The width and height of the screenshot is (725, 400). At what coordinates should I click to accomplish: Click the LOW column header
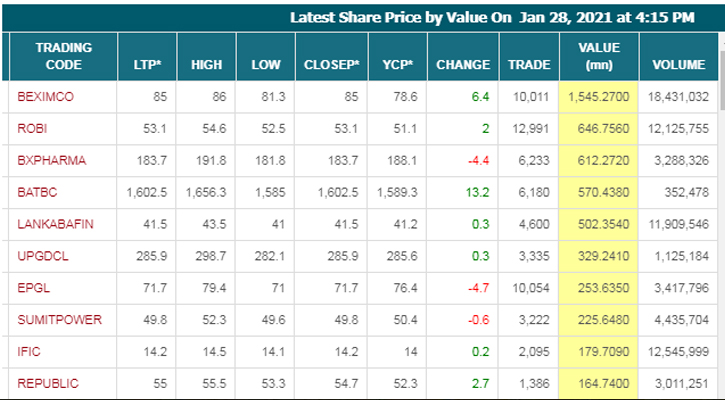tap(265, 65)
